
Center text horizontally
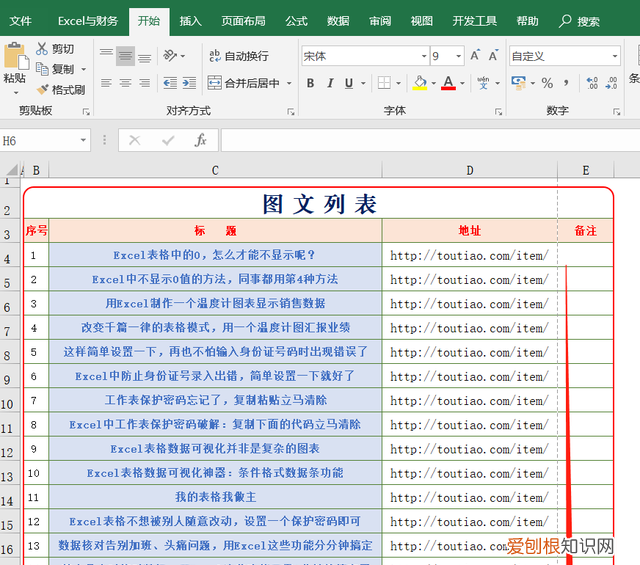click(125, 83)
